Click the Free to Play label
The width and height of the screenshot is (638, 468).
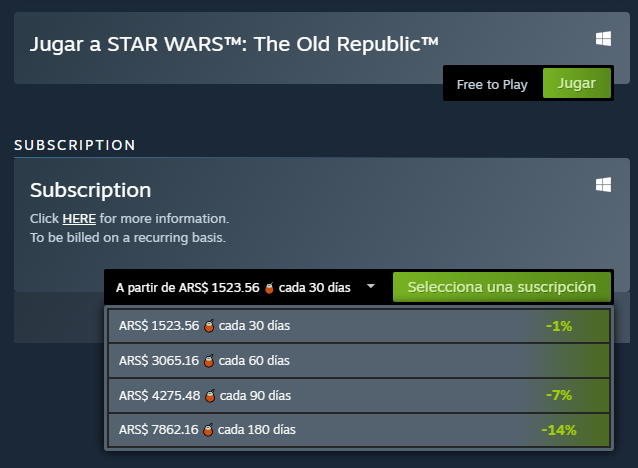(492, 85)
